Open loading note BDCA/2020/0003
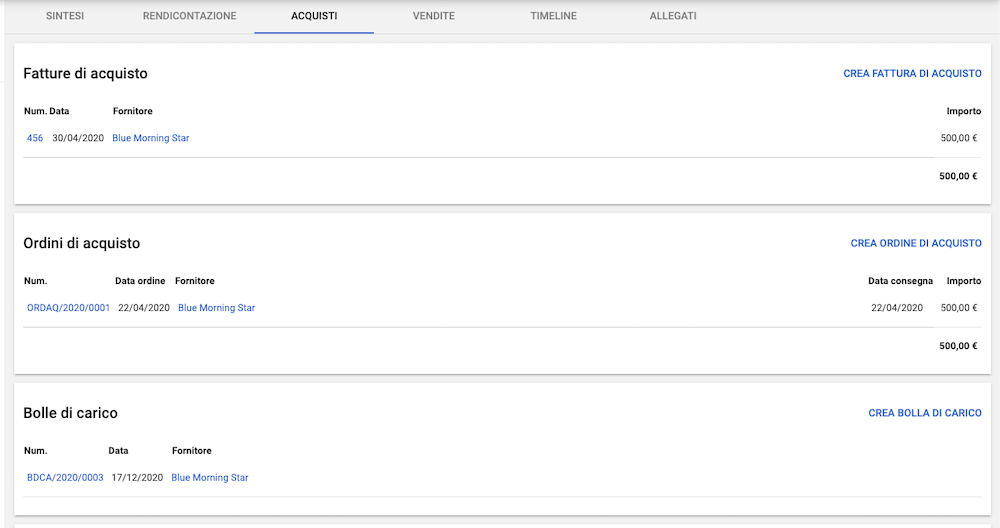 pos(65,478)
